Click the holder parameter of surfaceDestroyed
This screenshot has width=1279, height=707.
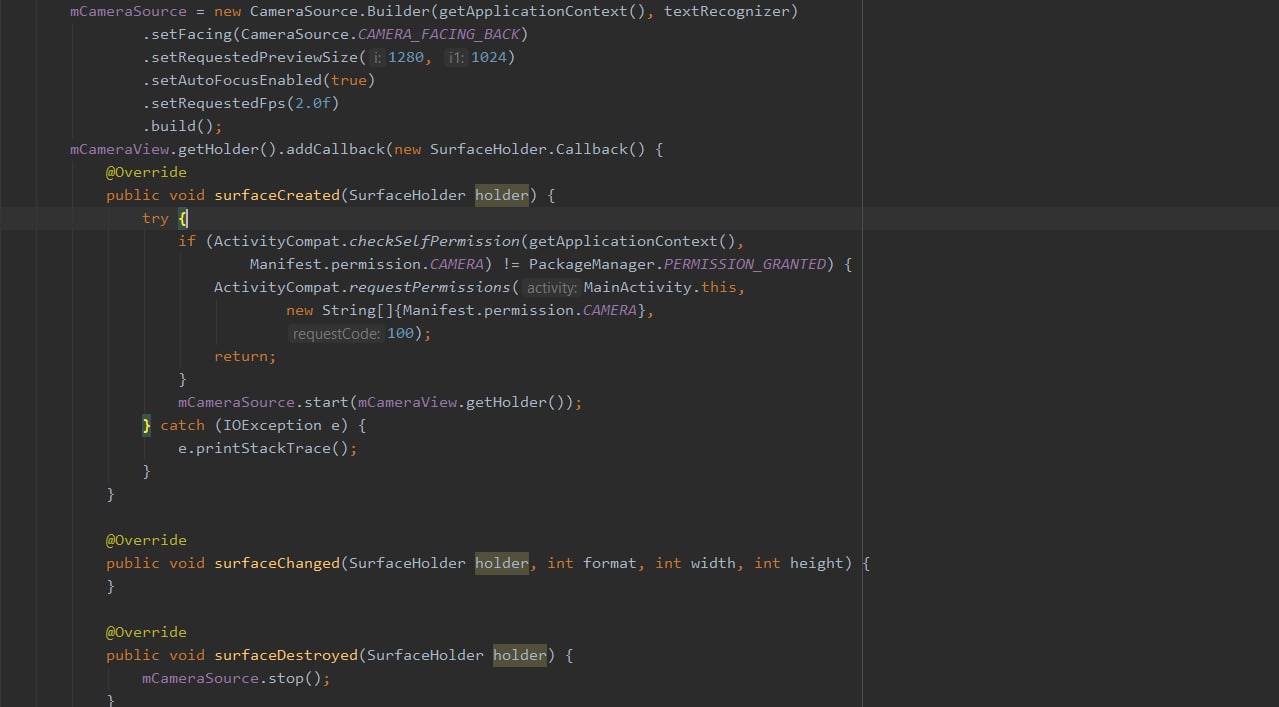coord(519,655)
